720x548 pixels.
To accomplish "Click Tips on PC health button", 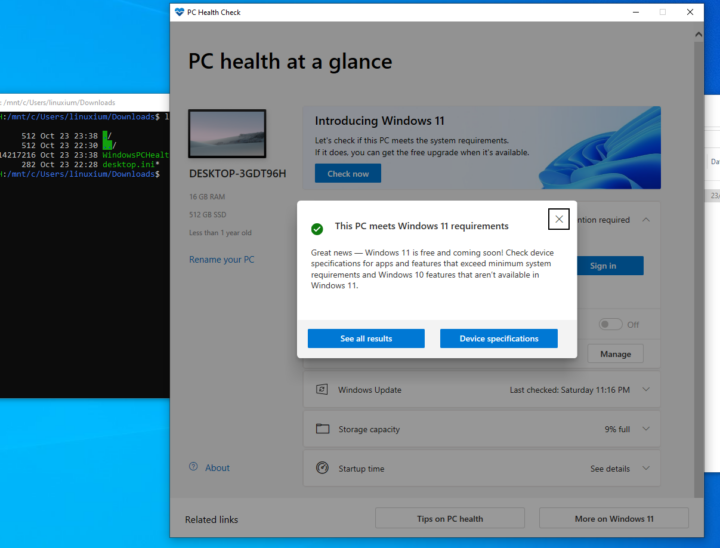I will pyautogui.click(x=450, y=519).
